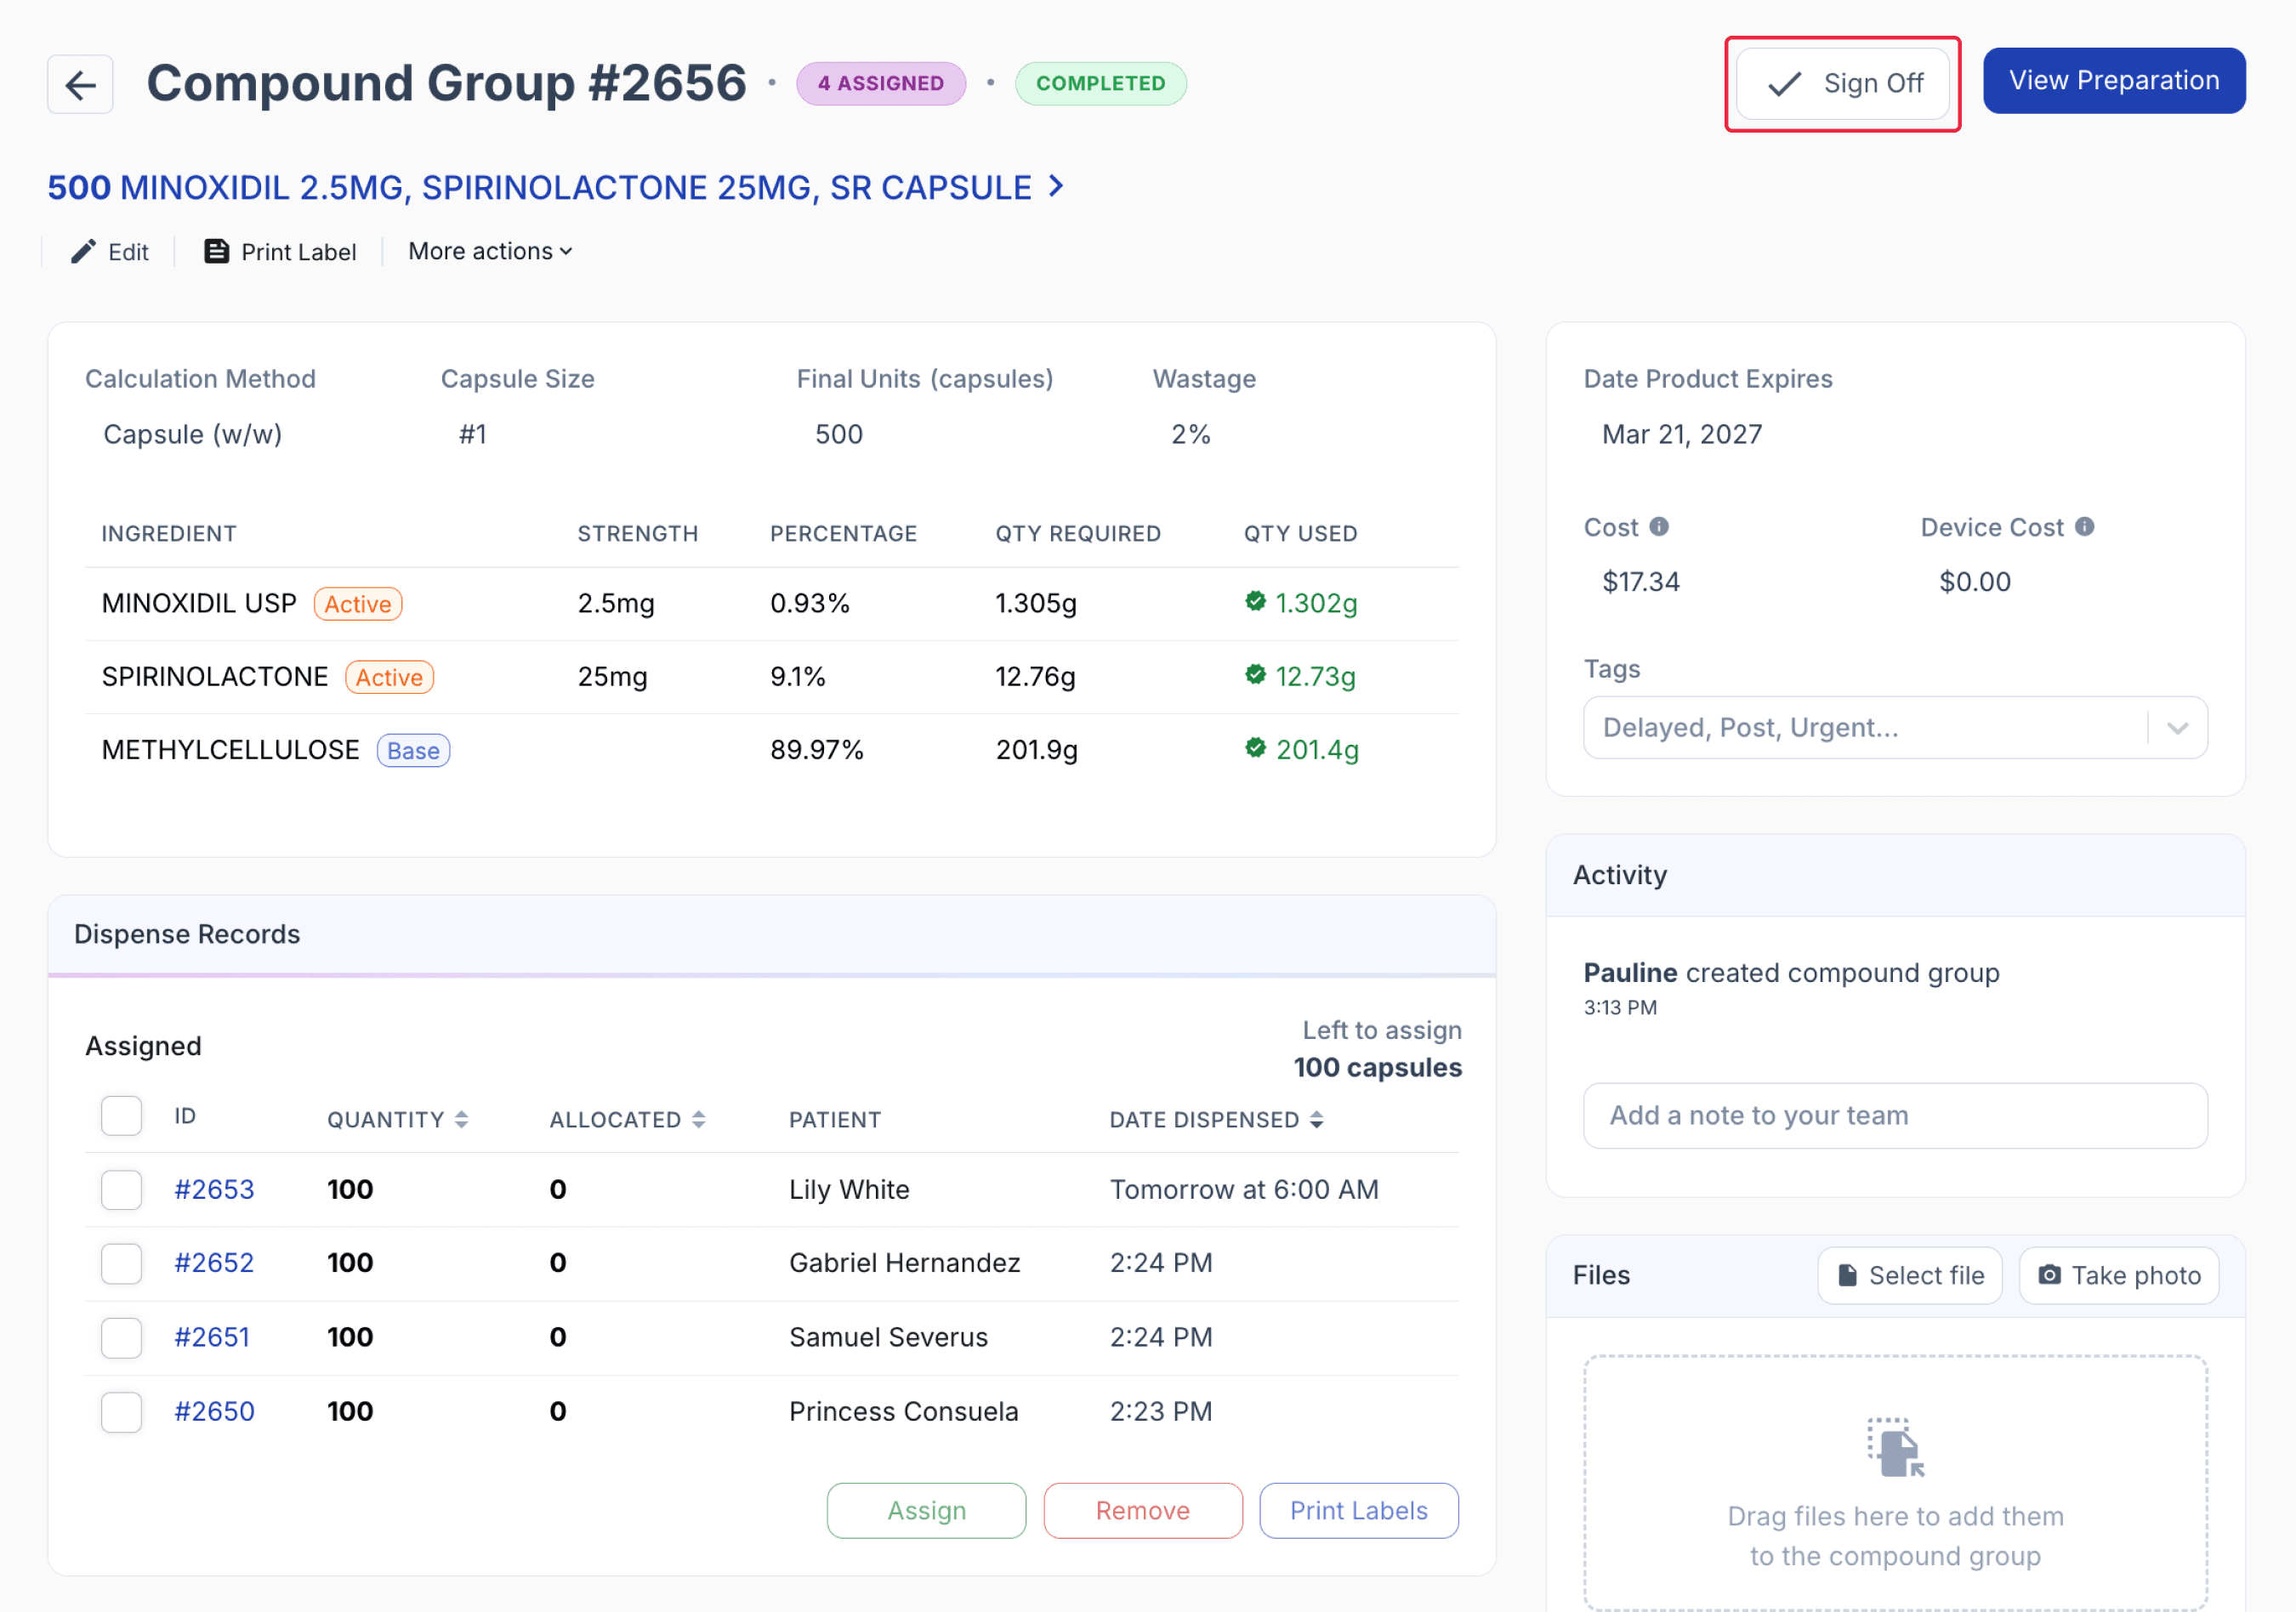
Task: Expand the Tags dropdown chevron
Action: tap(2178, 728)
